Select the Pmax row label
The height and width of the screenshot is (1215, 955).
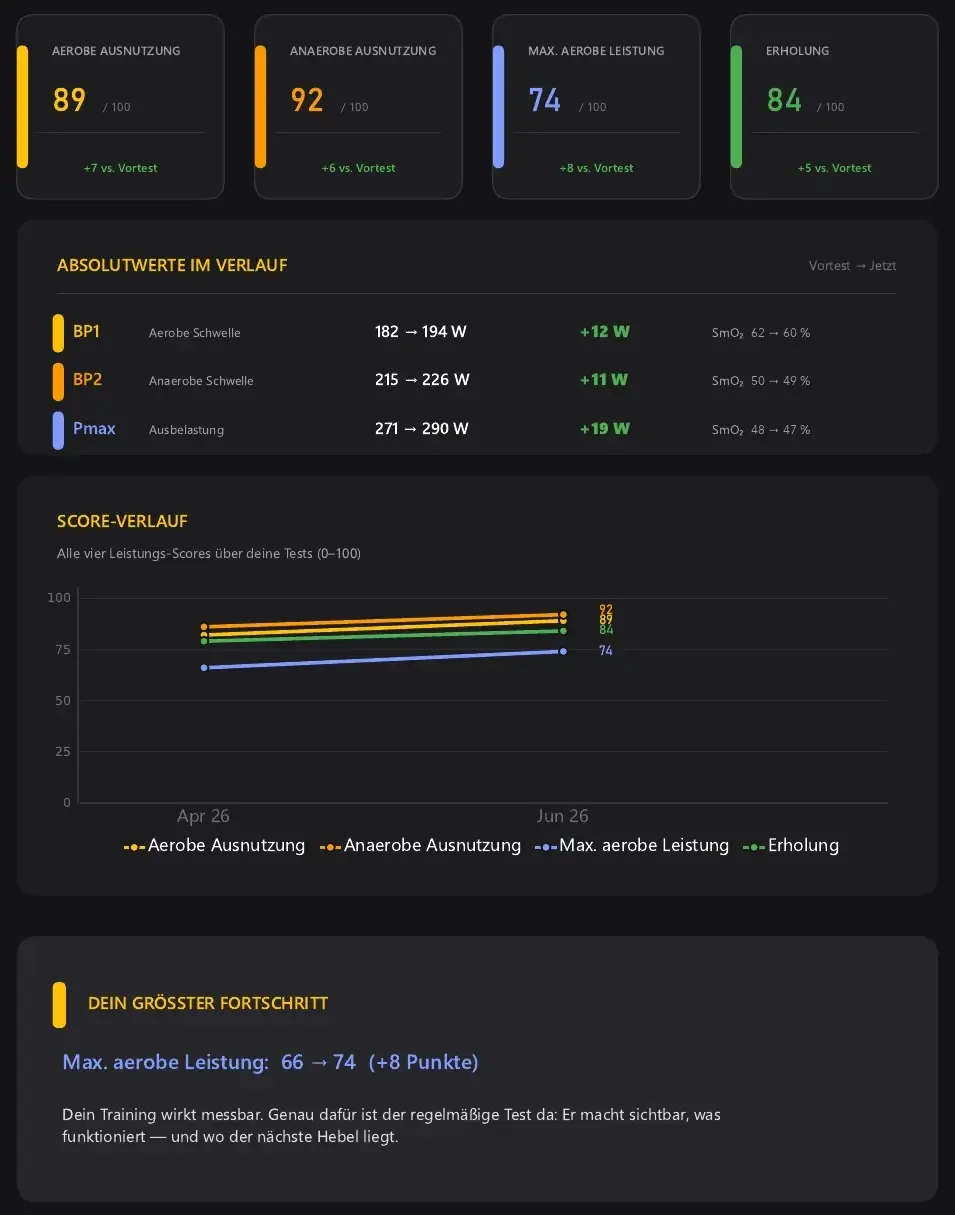click(x=94, y=429)
